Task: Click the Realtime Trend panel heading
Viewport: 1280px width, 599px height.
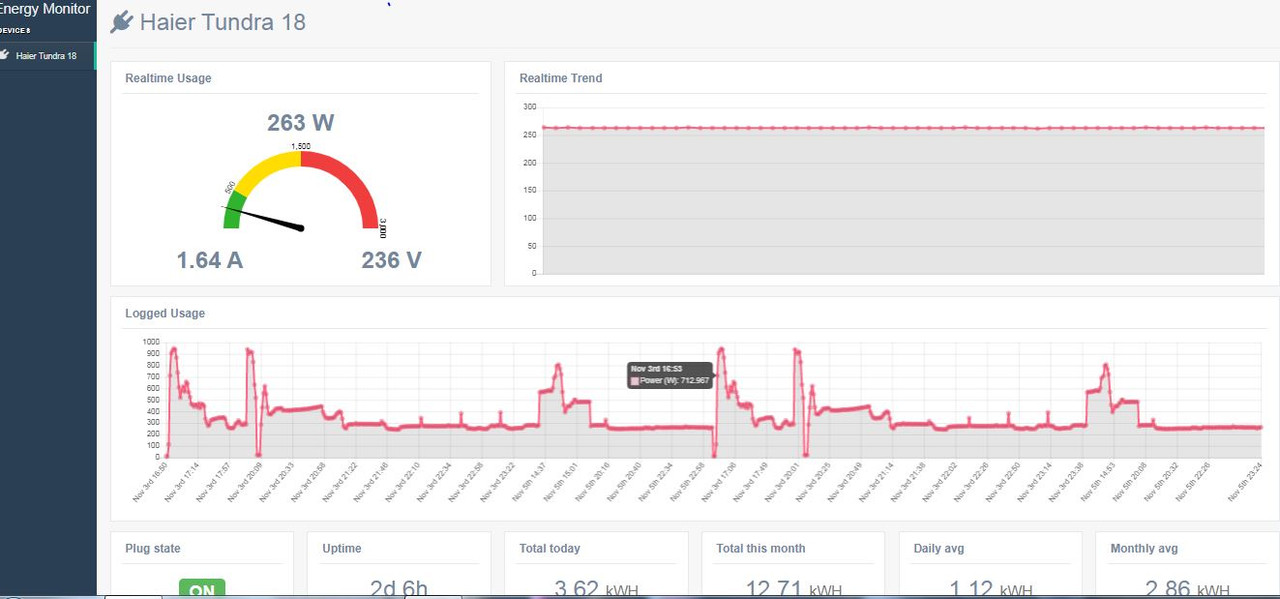Action: pos(561,78)
